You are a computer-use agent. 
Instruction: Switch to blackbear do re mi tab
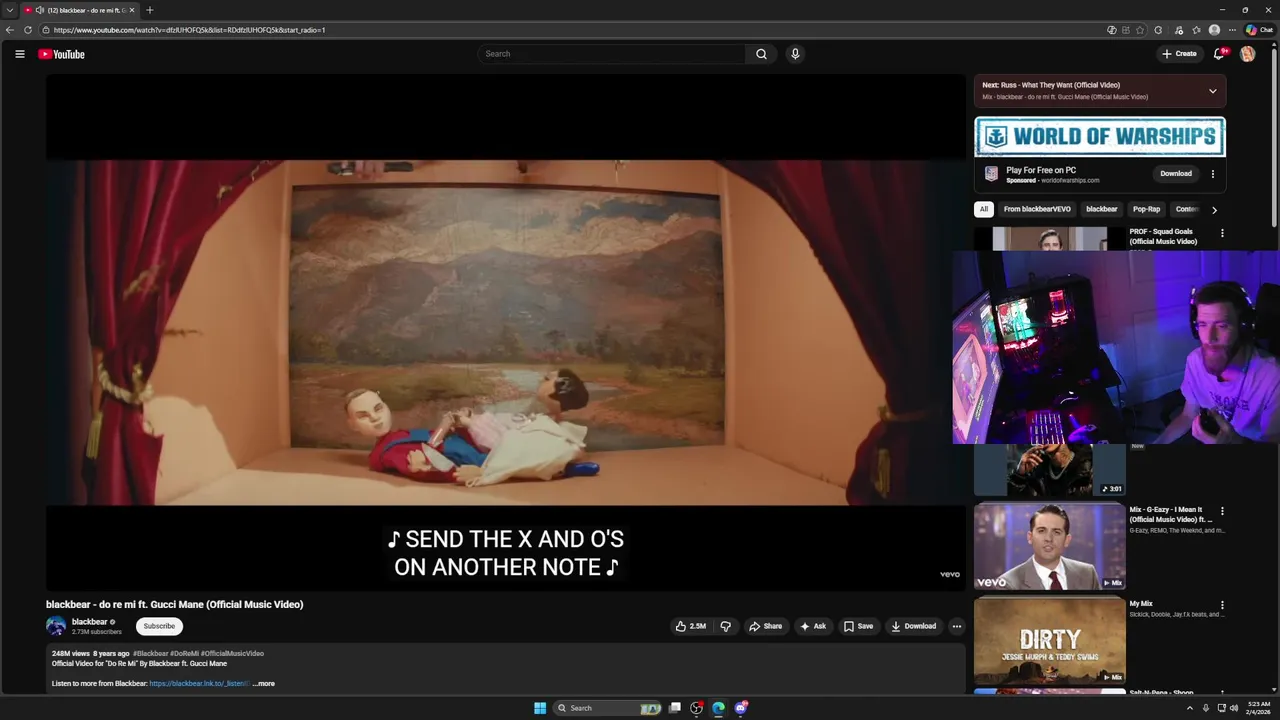point(80,10)
